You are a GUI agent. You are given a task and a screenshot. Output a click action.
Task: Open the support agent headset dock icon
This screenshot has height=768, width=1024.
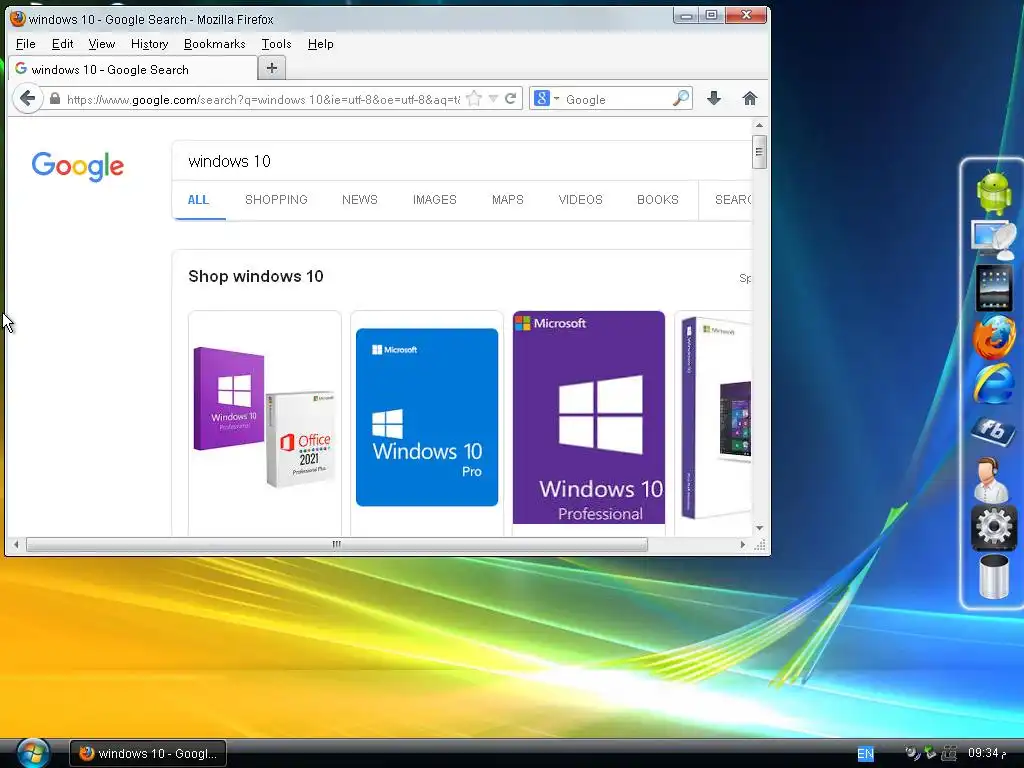[991, 479]
